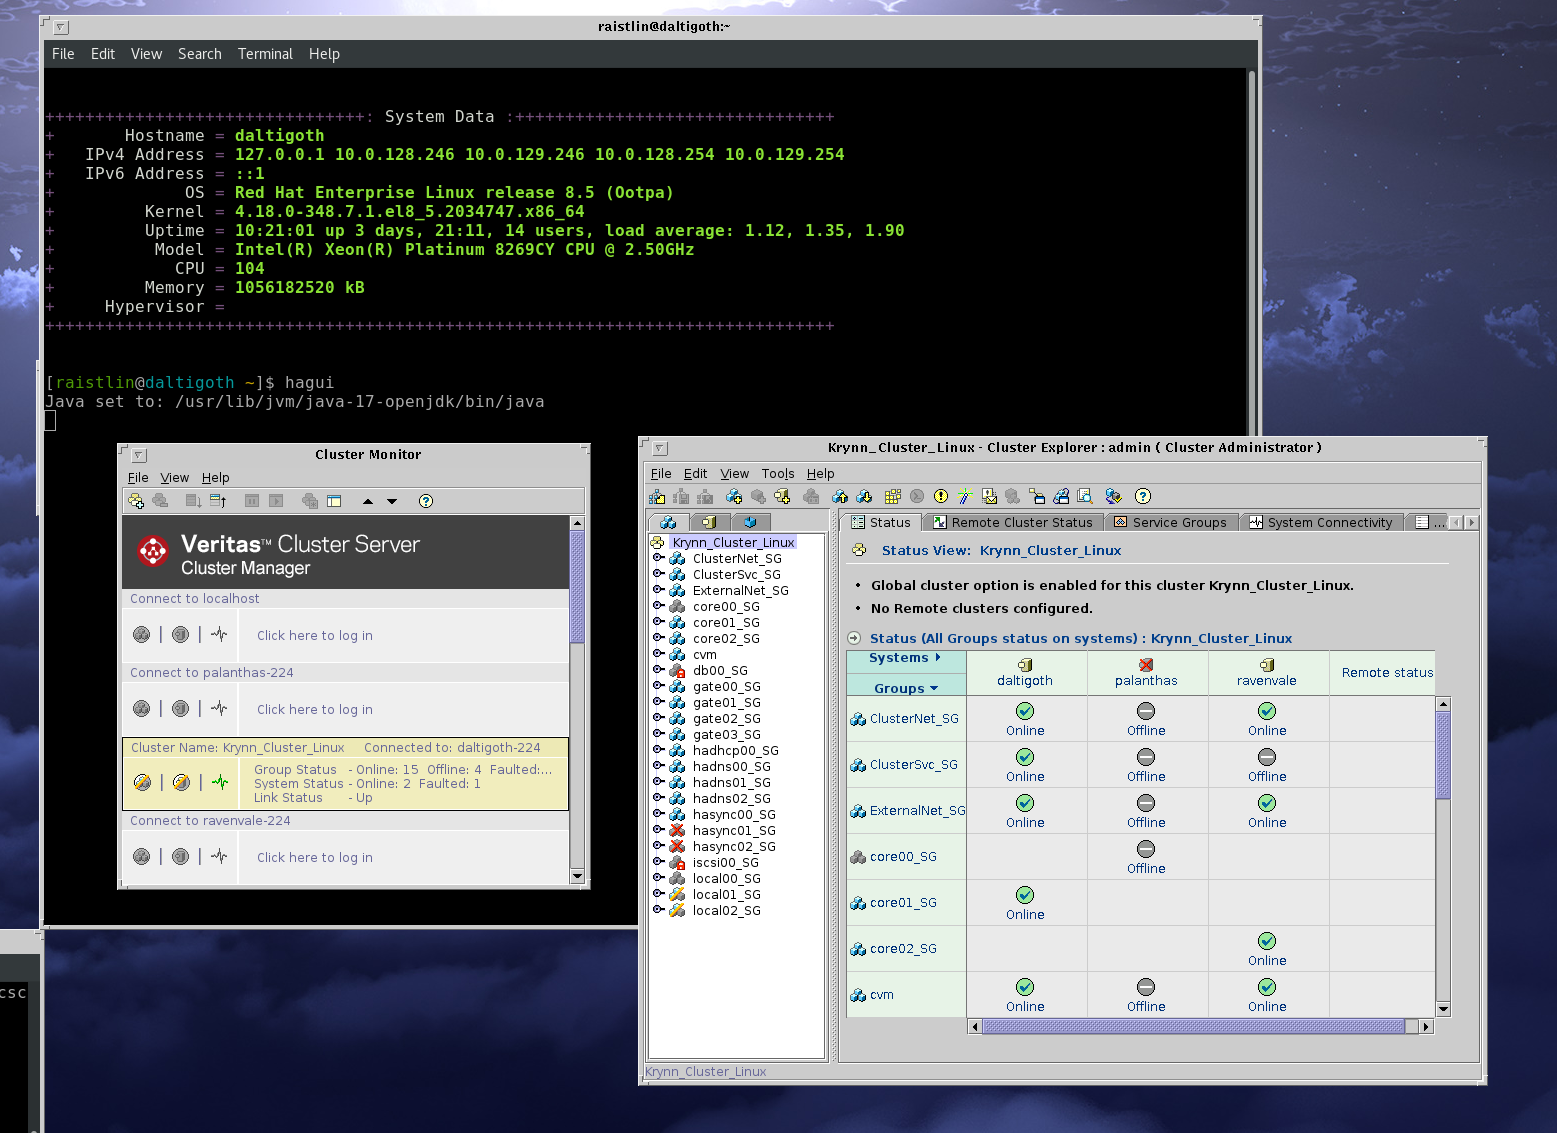
Task: Click move panel up arrow in Cluster Monitor
Action: pyautogui.click(x=368, y=501)
